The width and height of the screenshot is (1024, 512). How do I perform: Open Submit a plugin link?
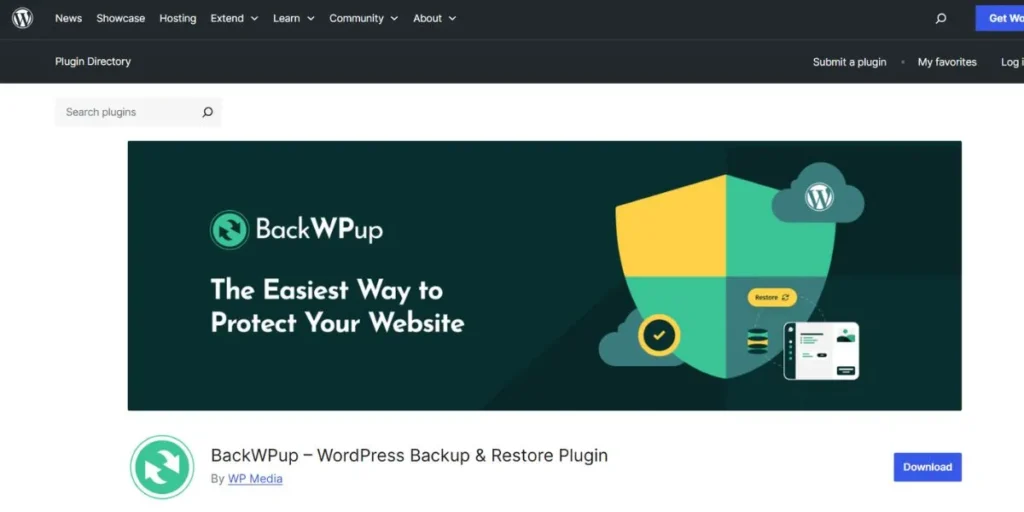click(x=850, y=62)
